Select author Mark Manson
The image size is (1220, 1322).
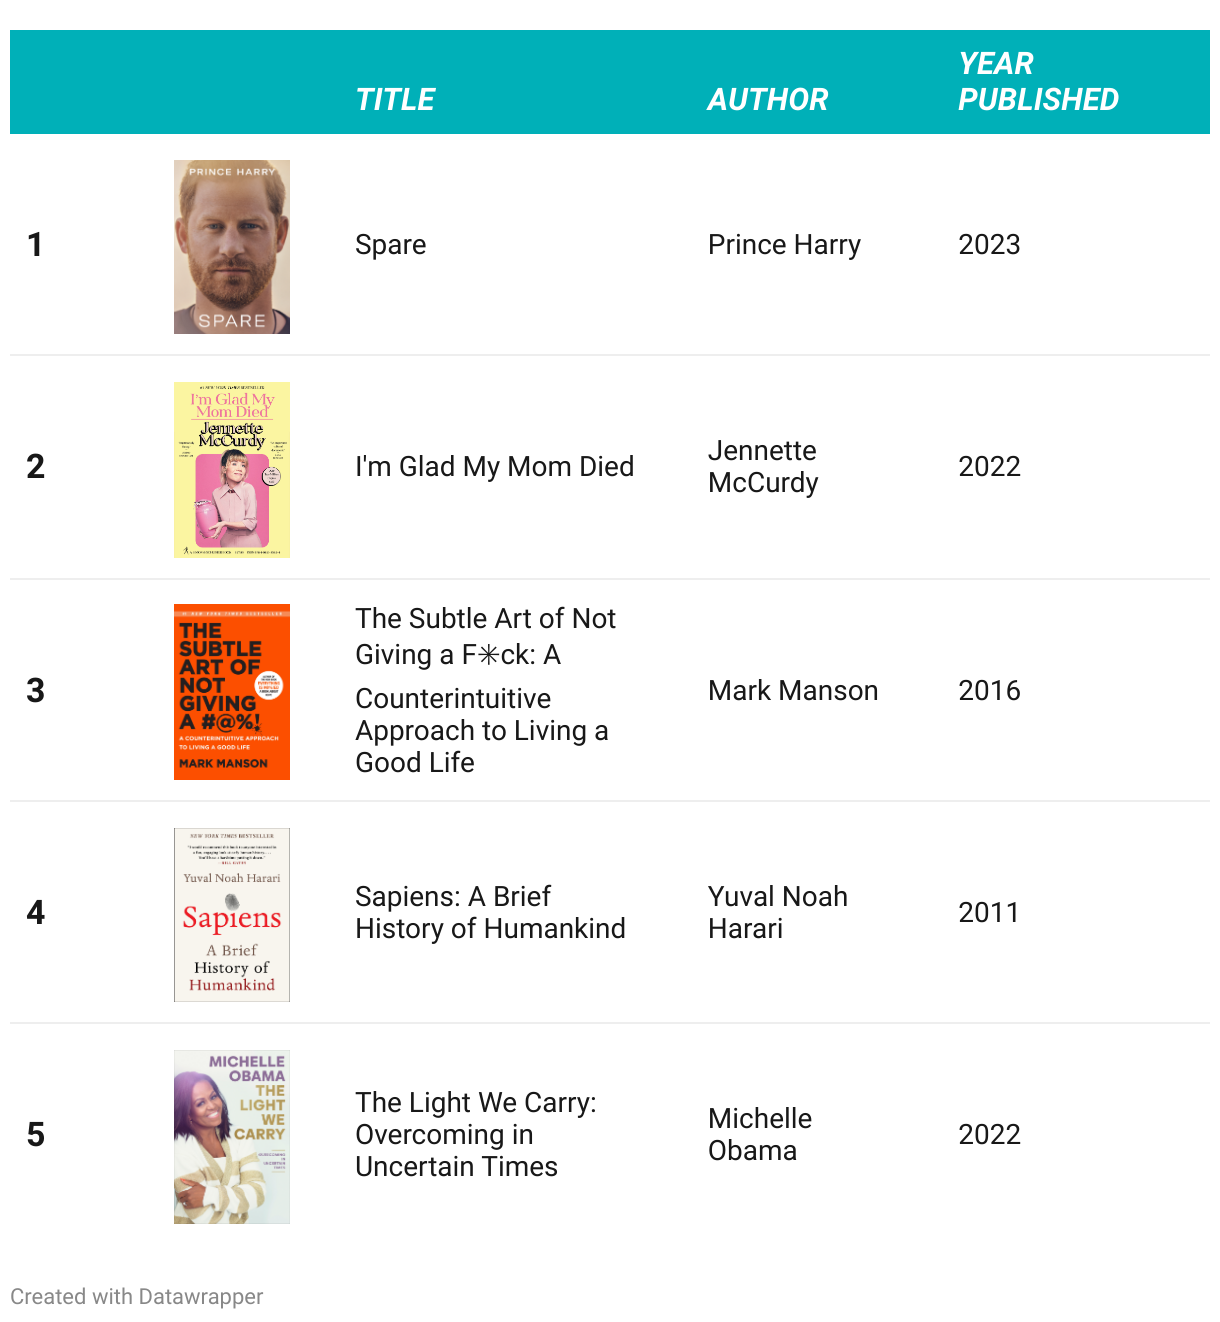[x=793, y=691]
